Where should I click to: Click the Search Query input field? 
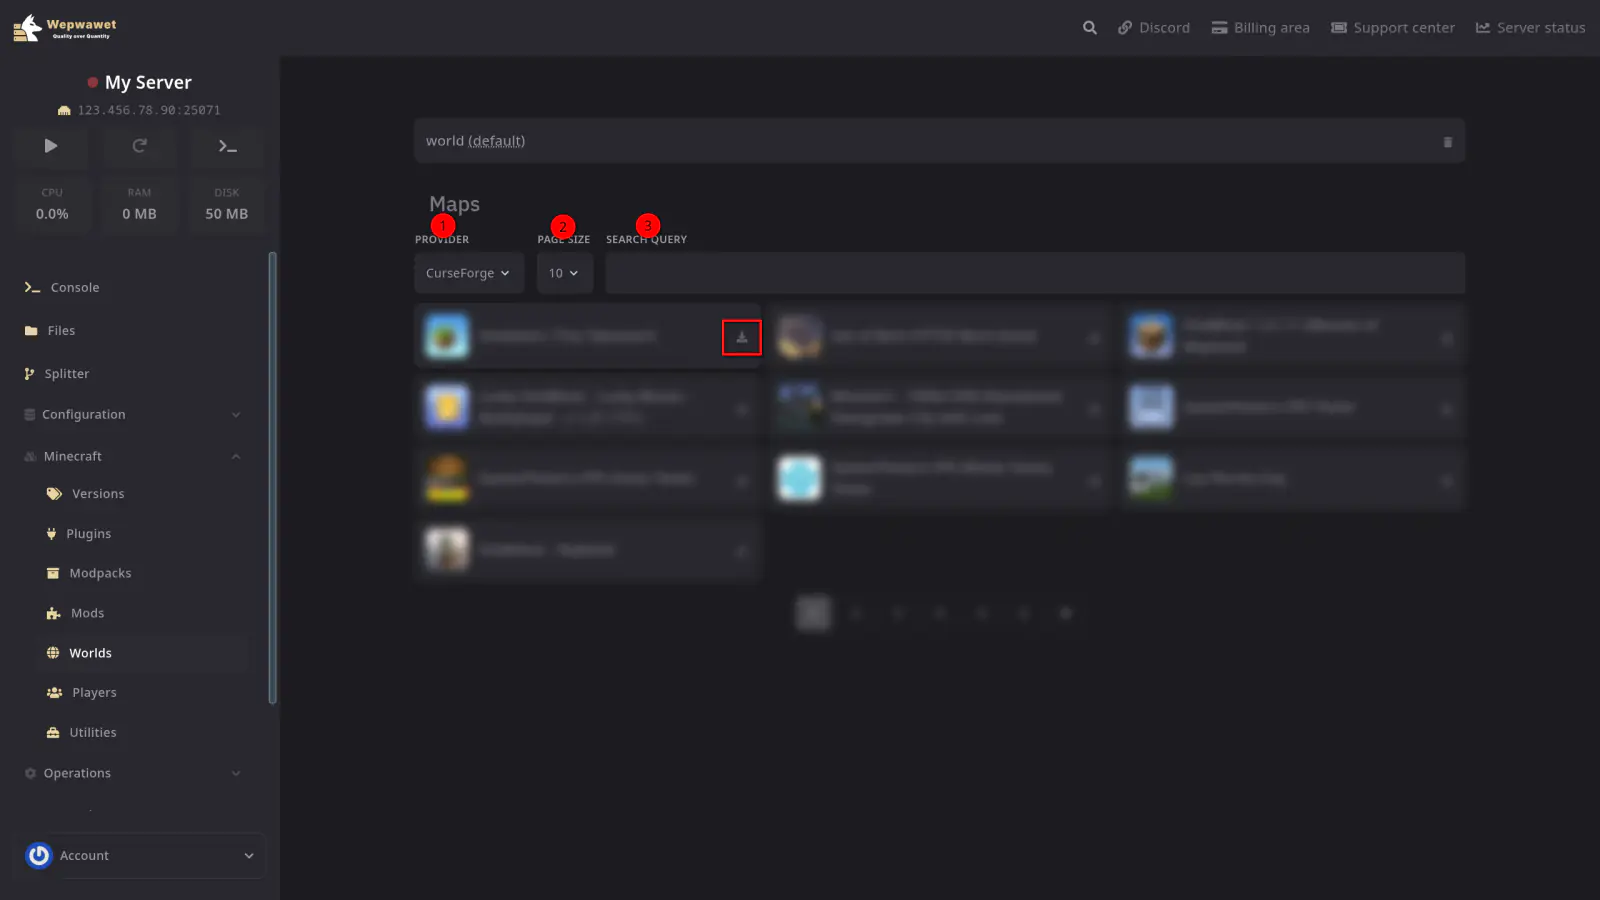pos(1034,273)
